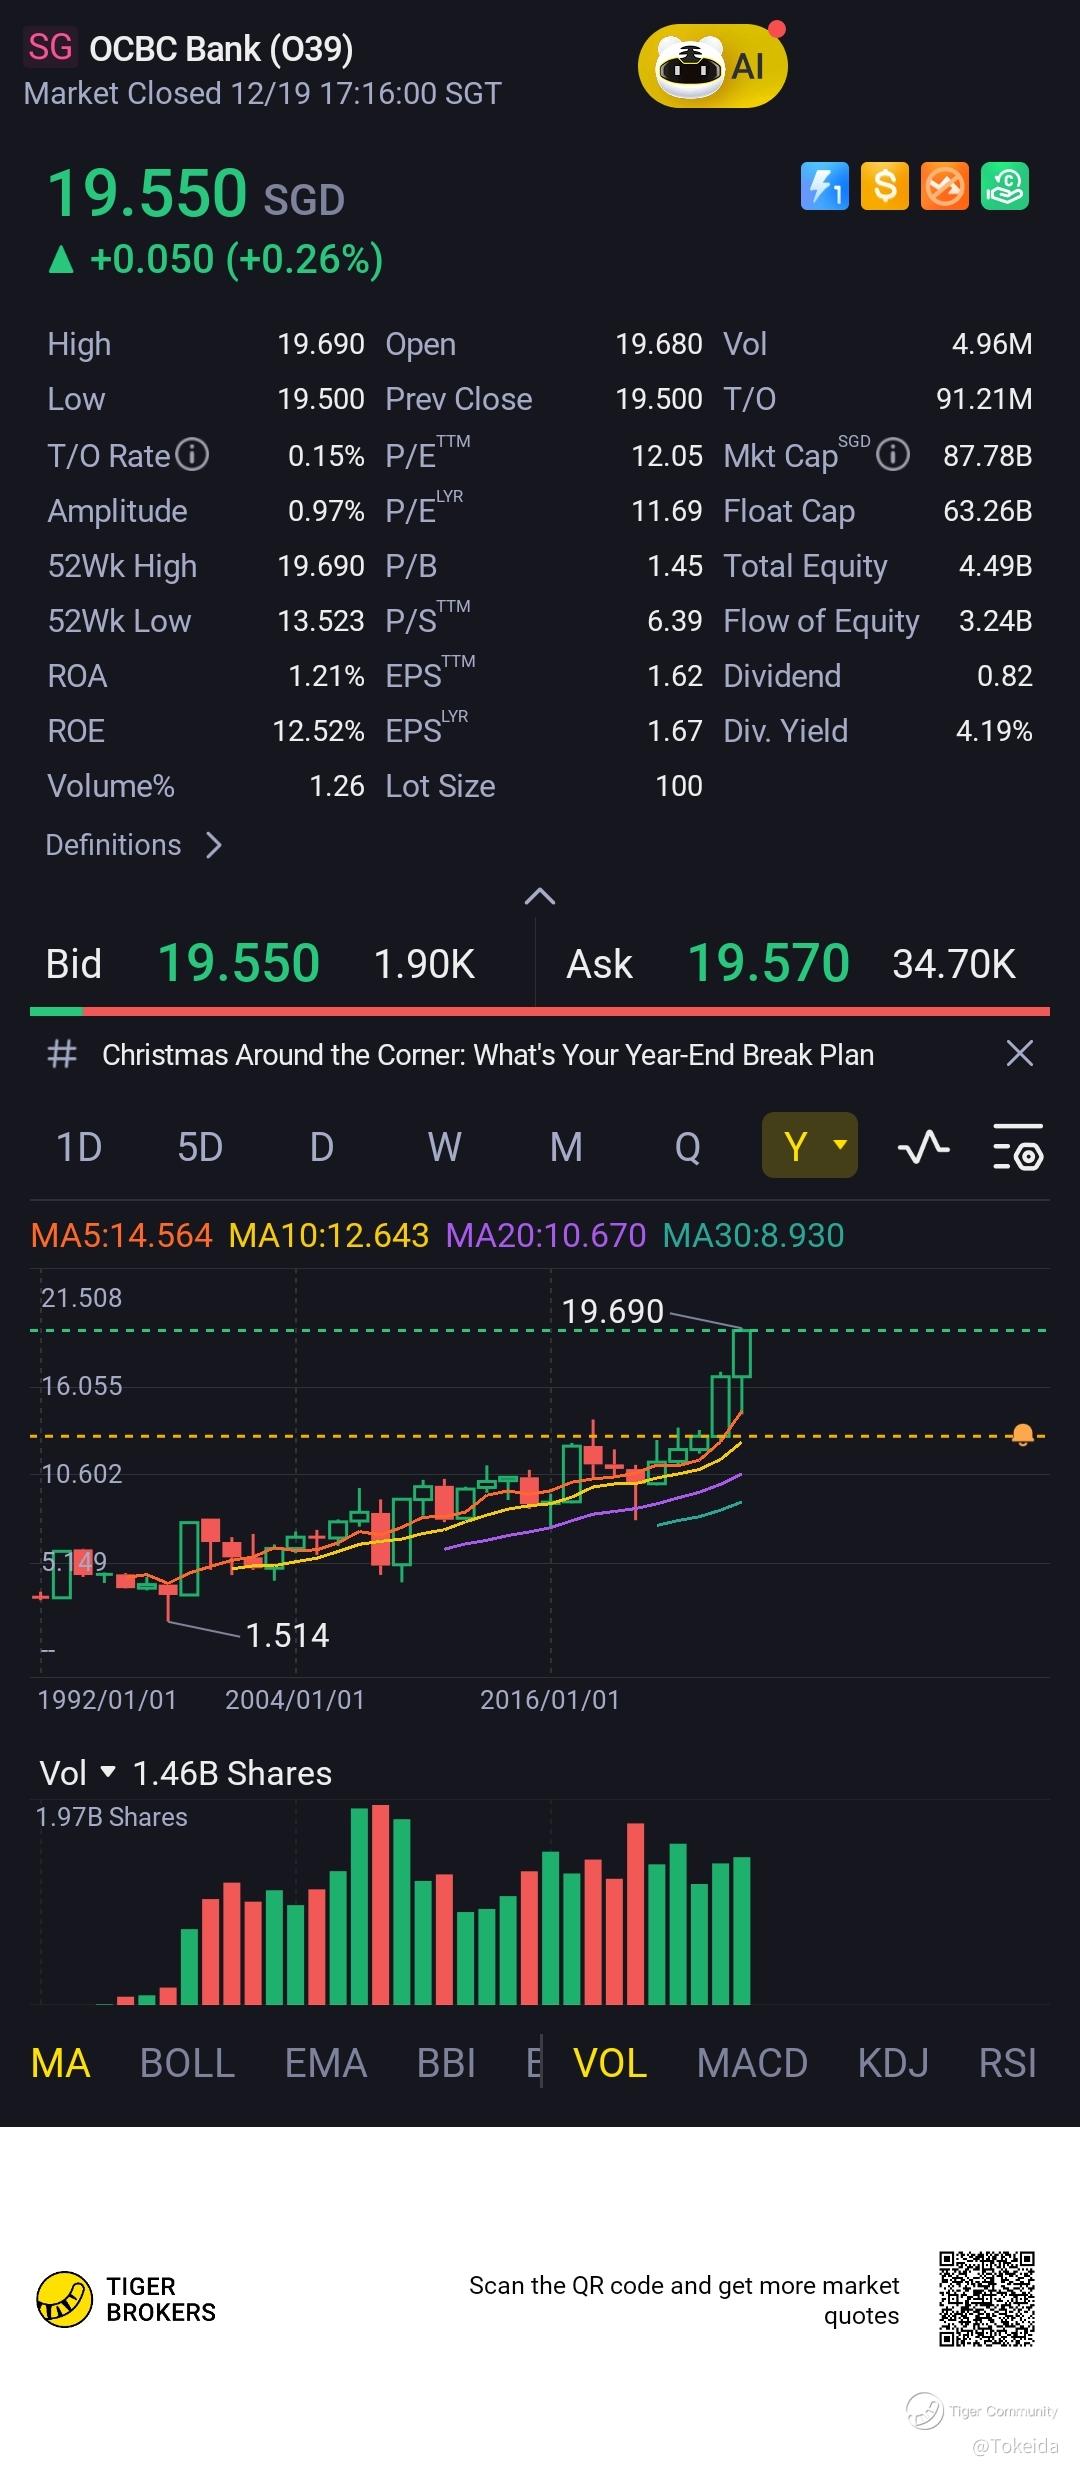Screen dimensions: 1080x2471
Task: Tap the SG market badge
Action: [x=50, y=47]
